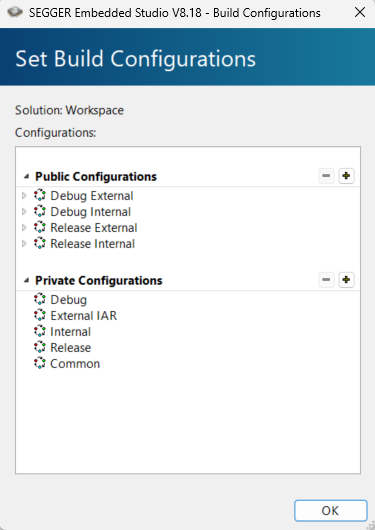Click the SEGGER app icon in title bar

coord(15,13)
